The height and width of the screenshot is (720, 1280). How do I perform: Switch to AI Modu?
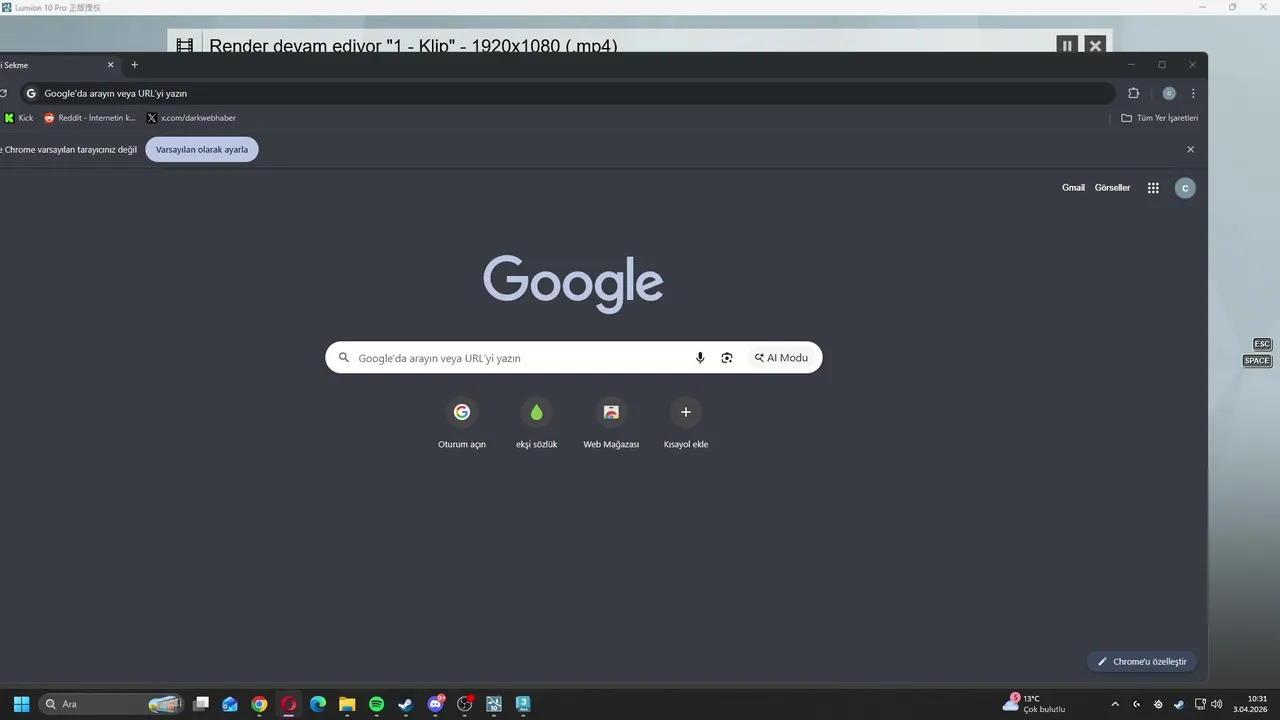coord(781,358)
